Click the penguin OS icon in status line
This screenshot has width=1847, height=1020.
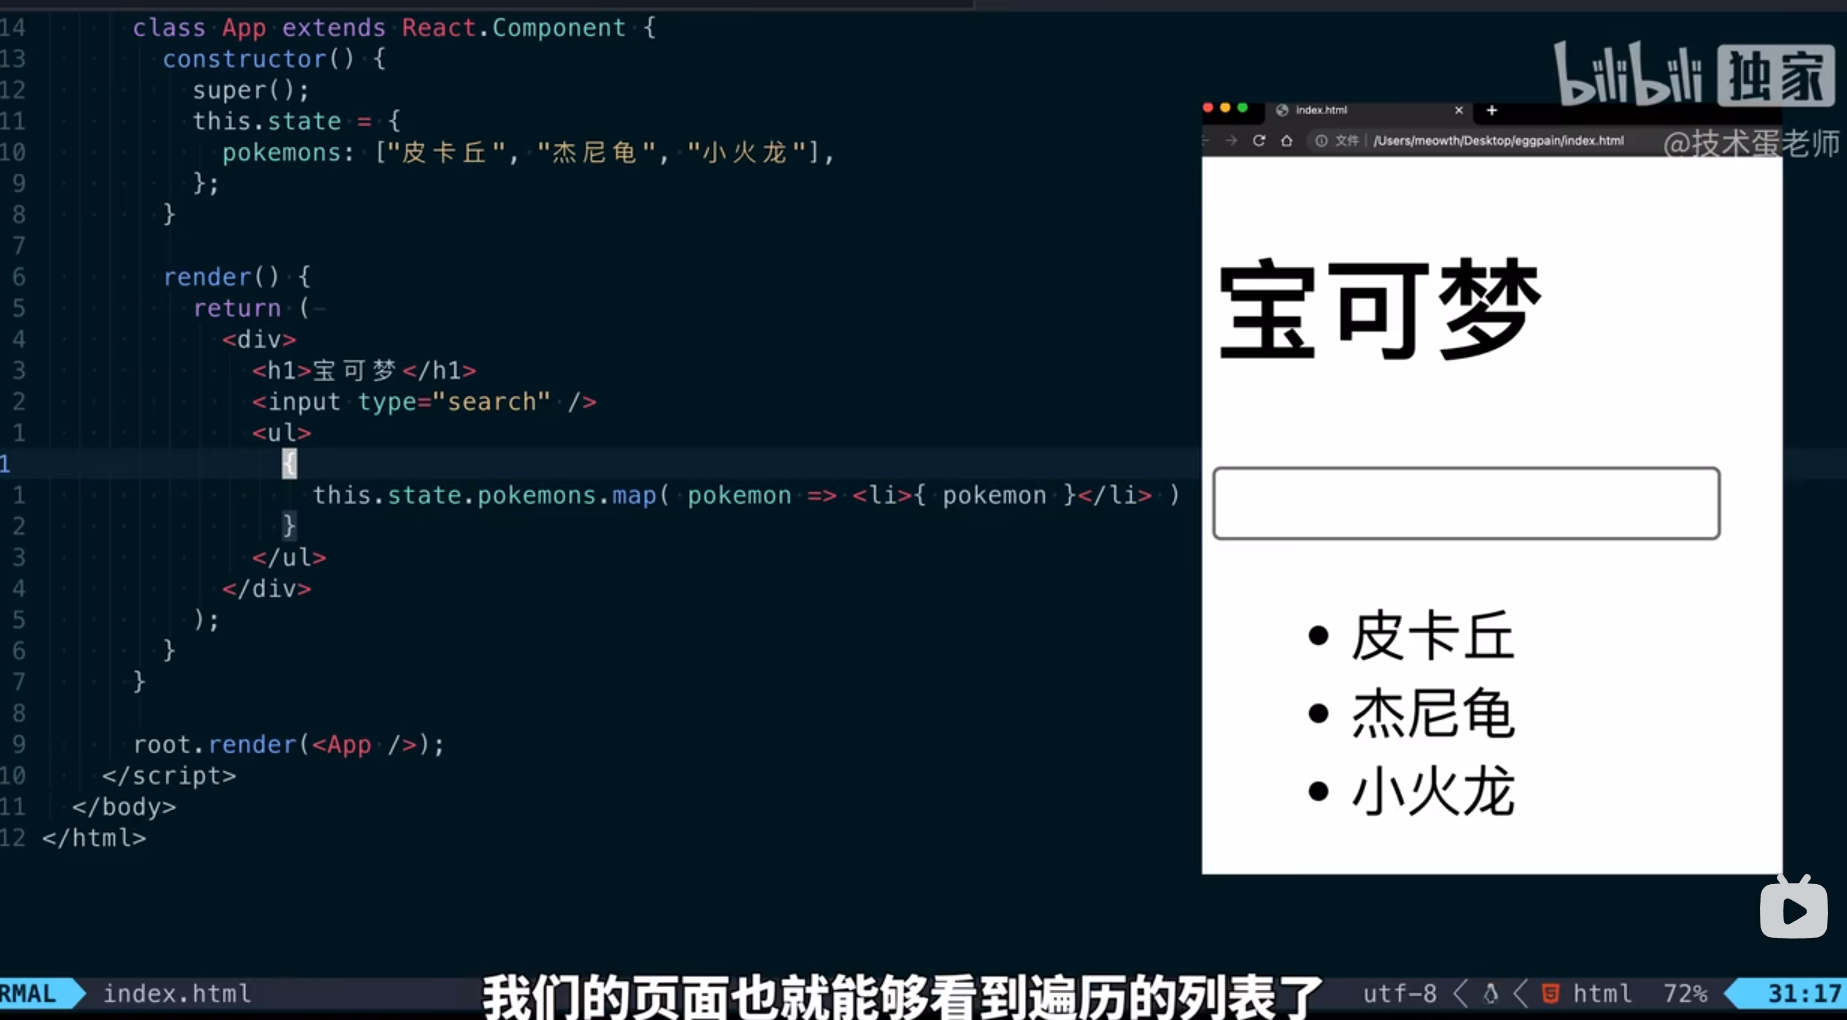click(1490, 993)
